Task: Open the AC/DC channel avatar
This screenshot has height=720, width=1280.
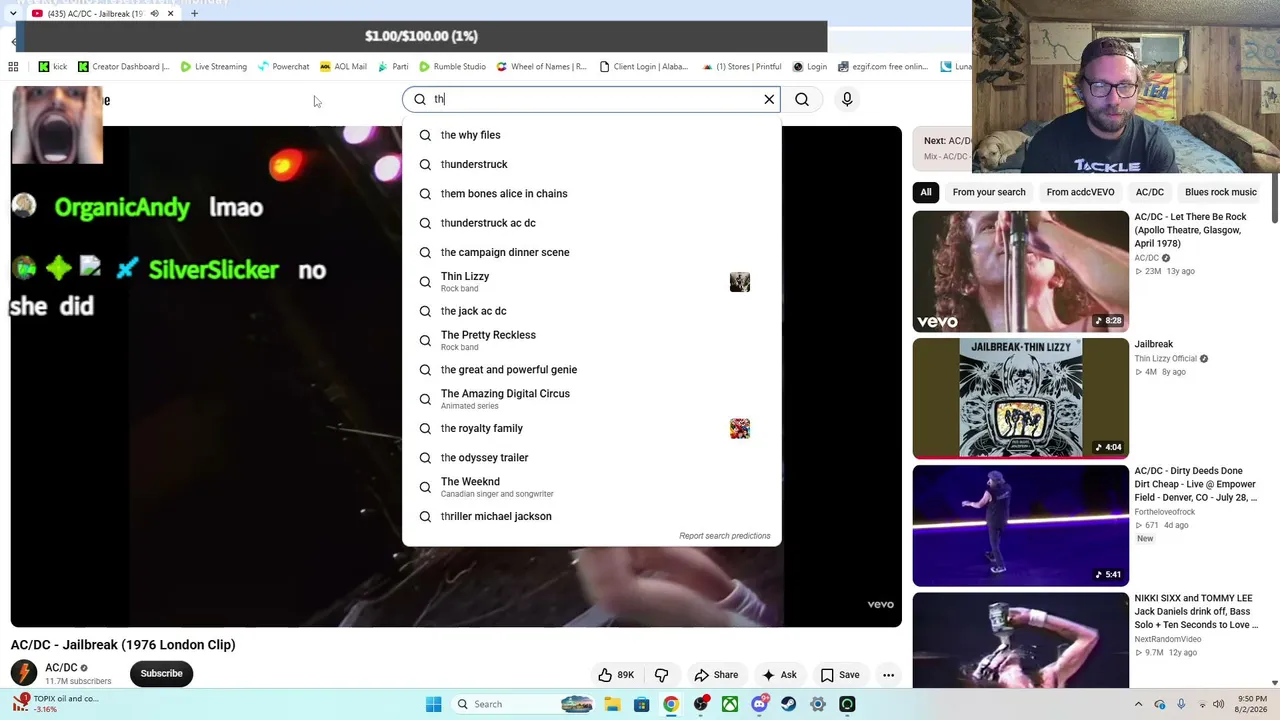Action: coord(24,673)
